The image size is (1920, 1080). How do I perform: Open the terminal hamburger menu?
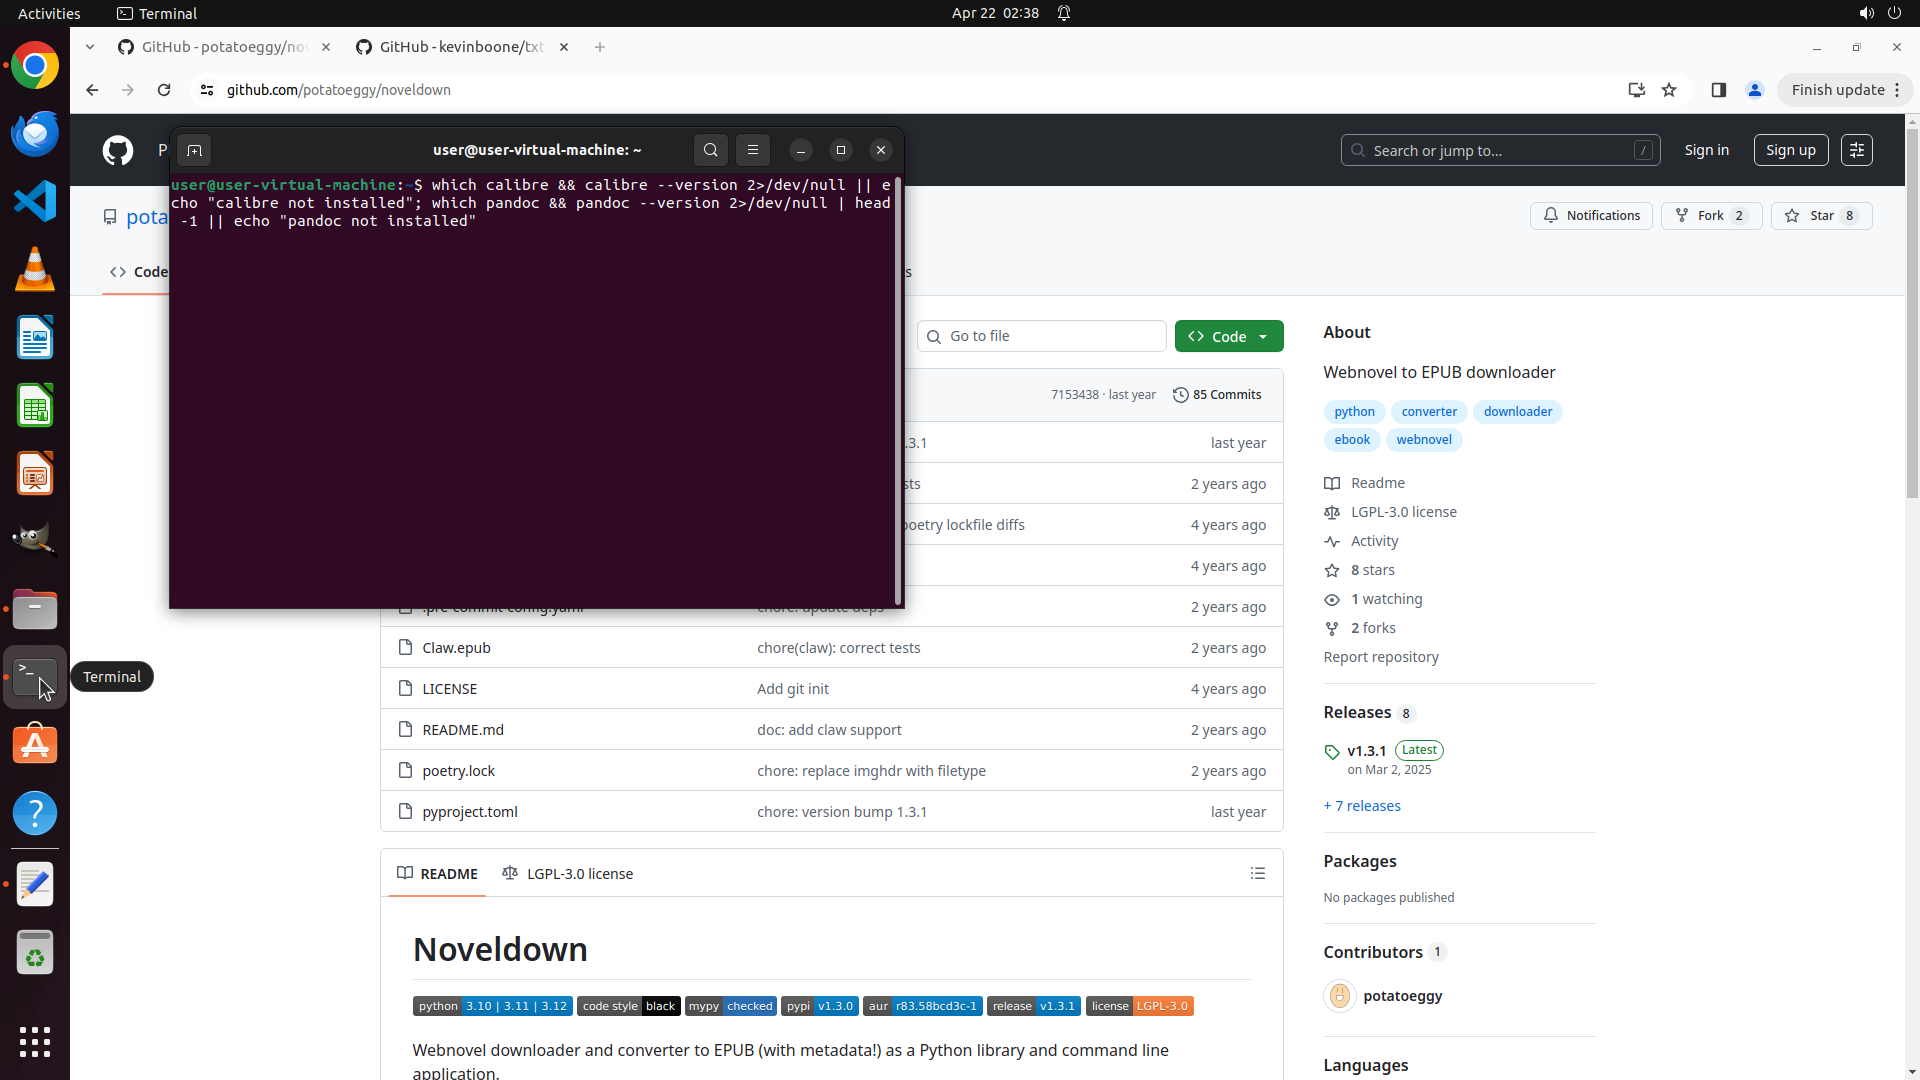753,150
